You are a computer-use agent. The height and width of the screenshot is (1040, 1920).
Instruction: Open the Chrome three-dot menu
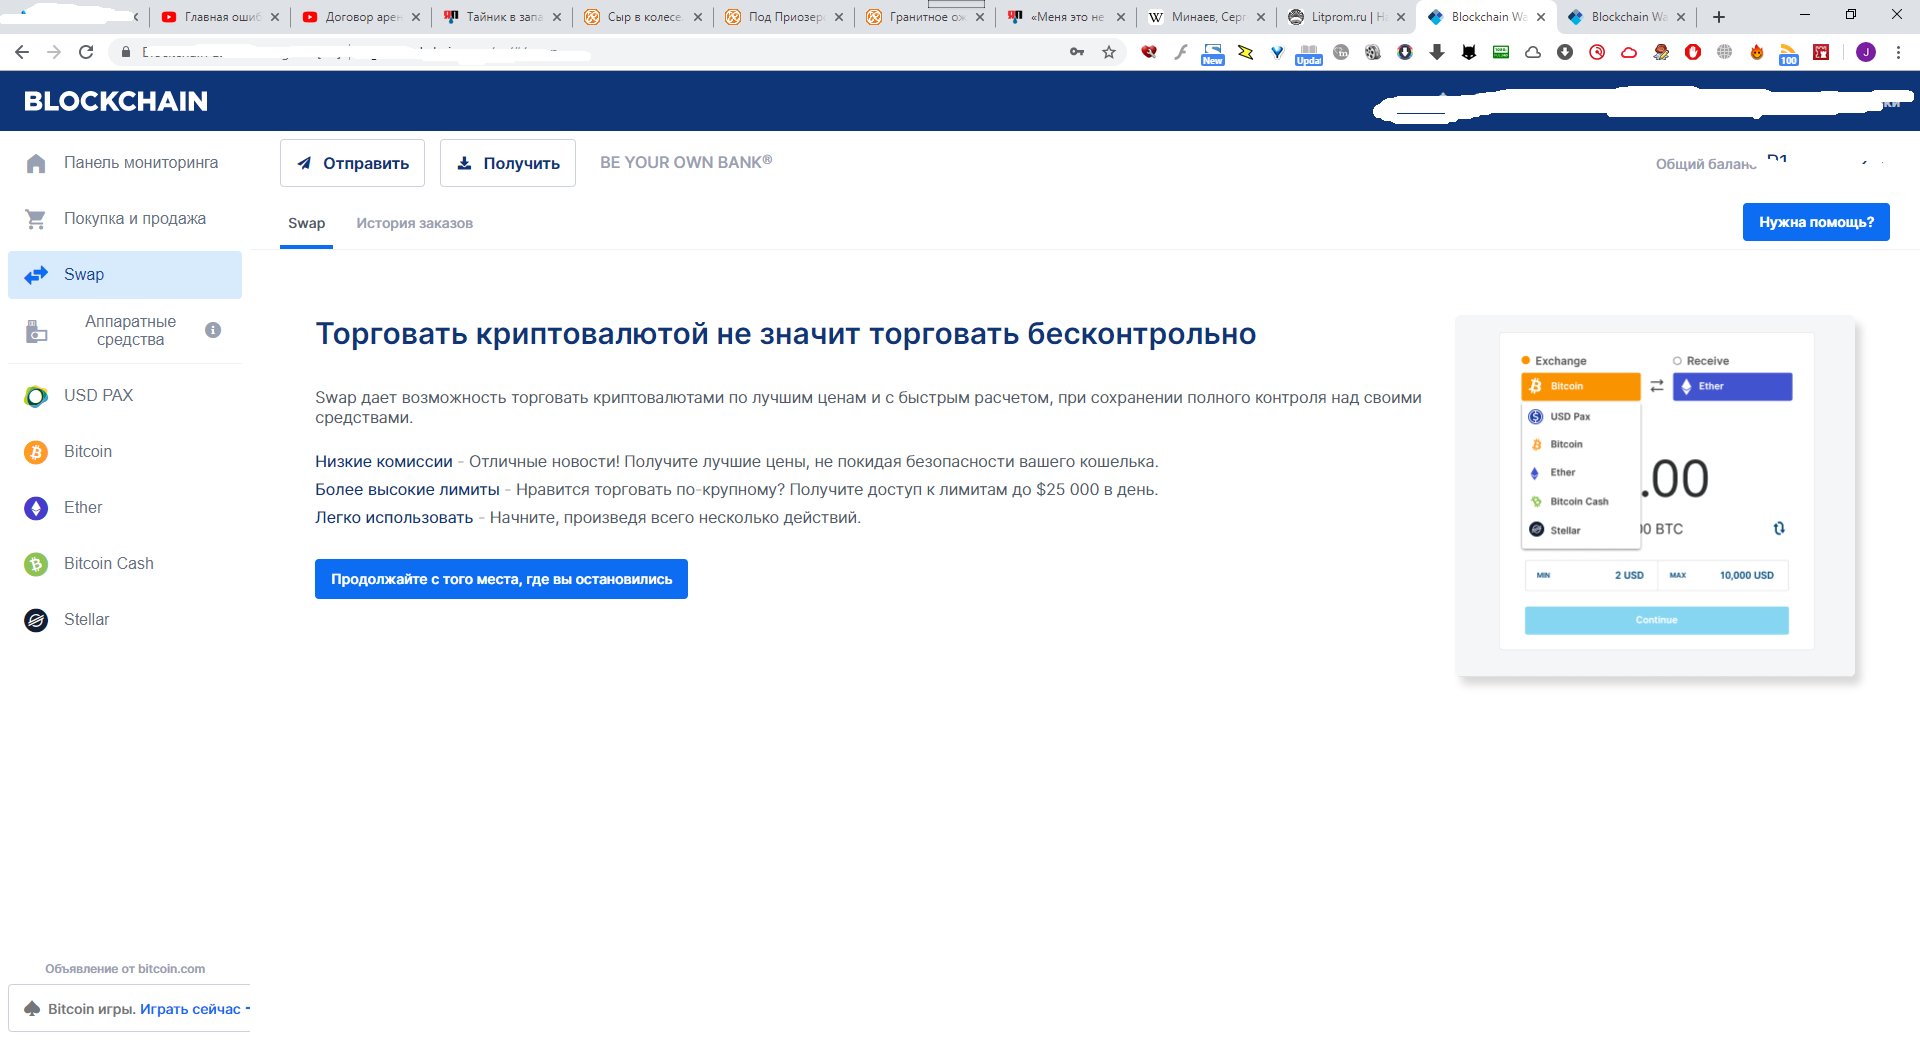[x=1898, y=52]
